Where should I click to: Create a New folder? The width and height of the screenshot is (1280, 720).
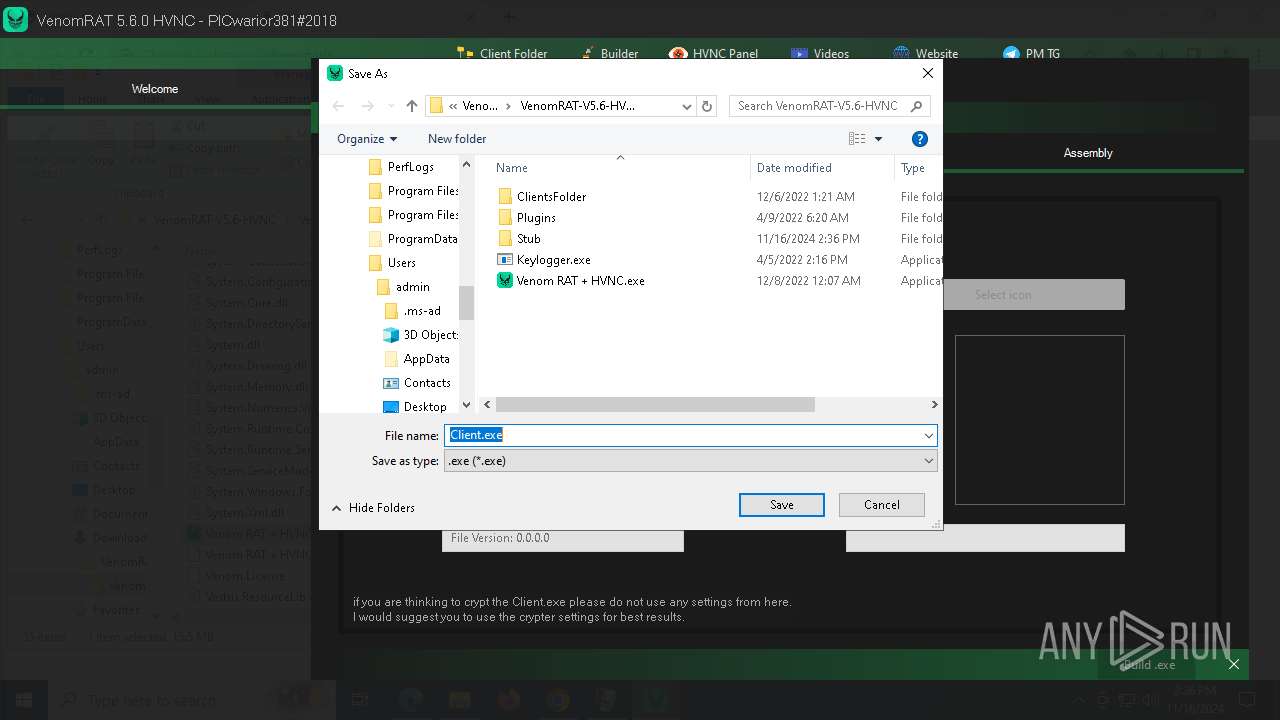pos(457,139)
